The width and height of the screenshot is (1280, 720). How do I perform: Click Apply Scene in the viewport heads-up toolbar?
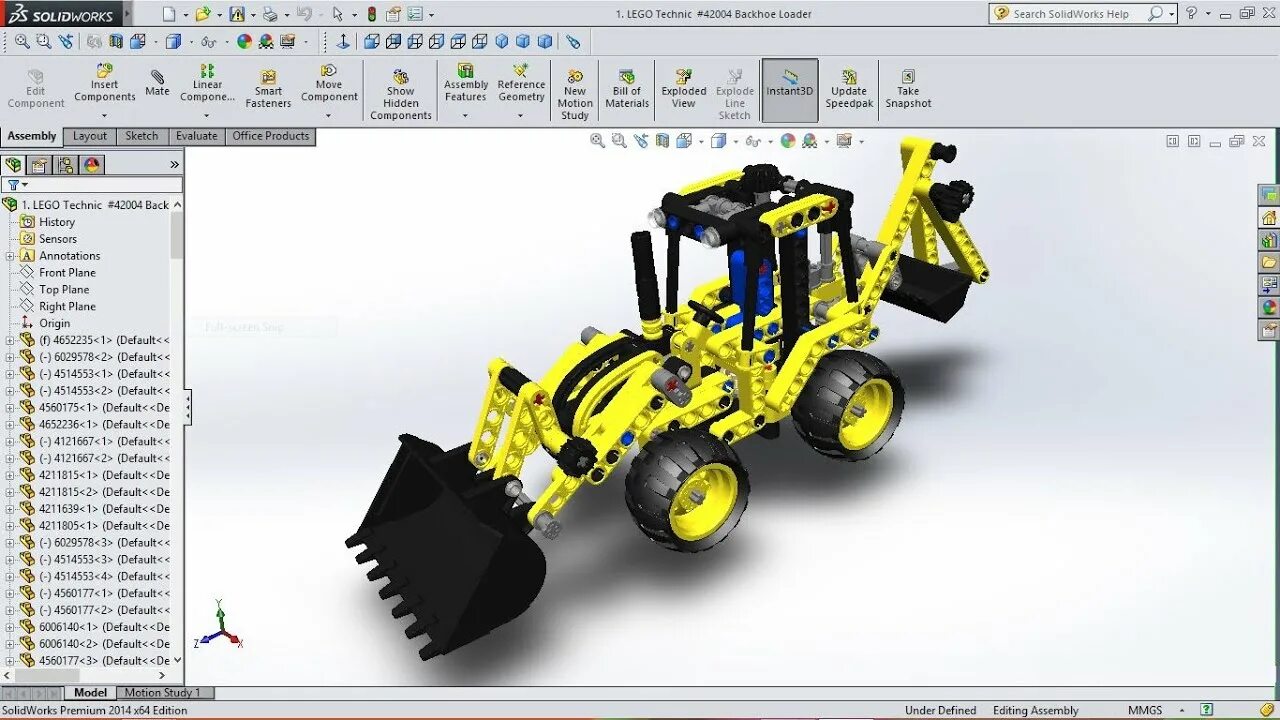(x=809, y=141)
